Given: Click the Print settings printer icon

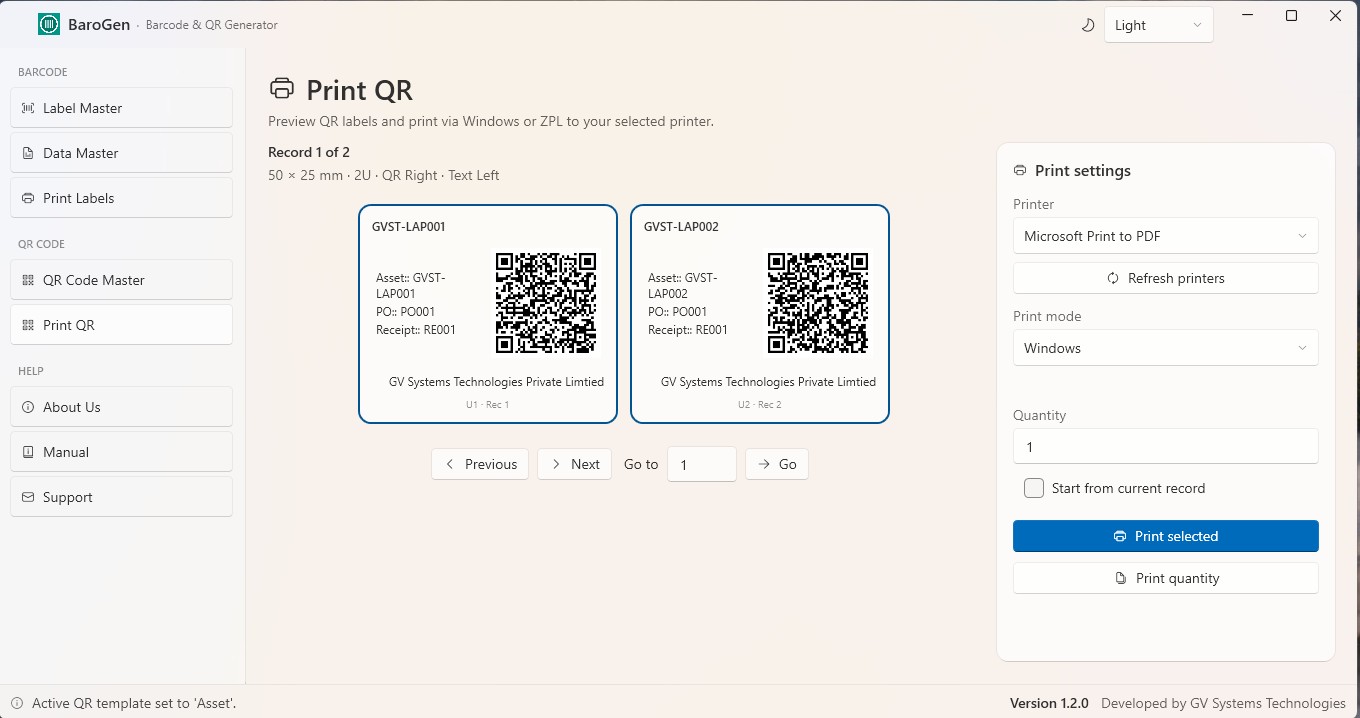Looking at the screenshot, I should pos(1020,171).
